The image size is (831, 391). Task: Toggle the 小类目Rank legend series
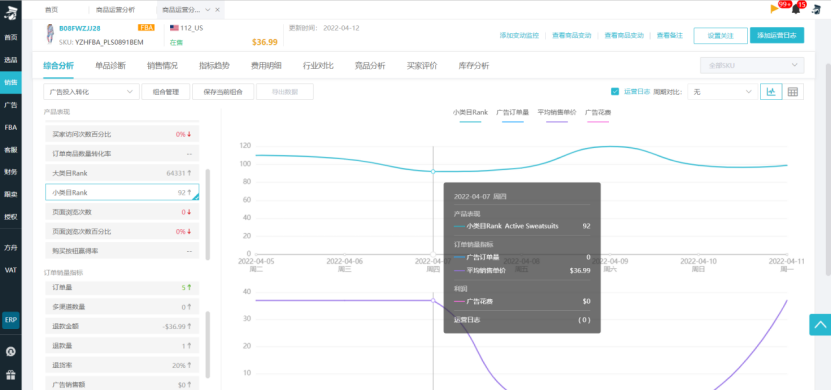[x=470, y=115]
